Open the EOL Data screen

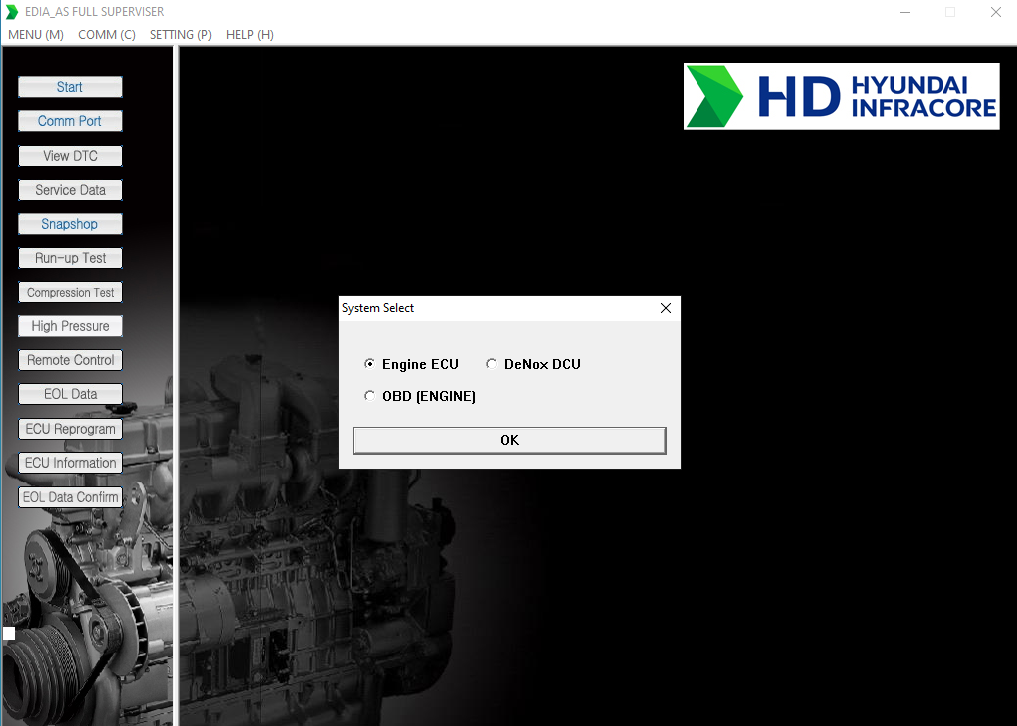(x=70, y=394)
